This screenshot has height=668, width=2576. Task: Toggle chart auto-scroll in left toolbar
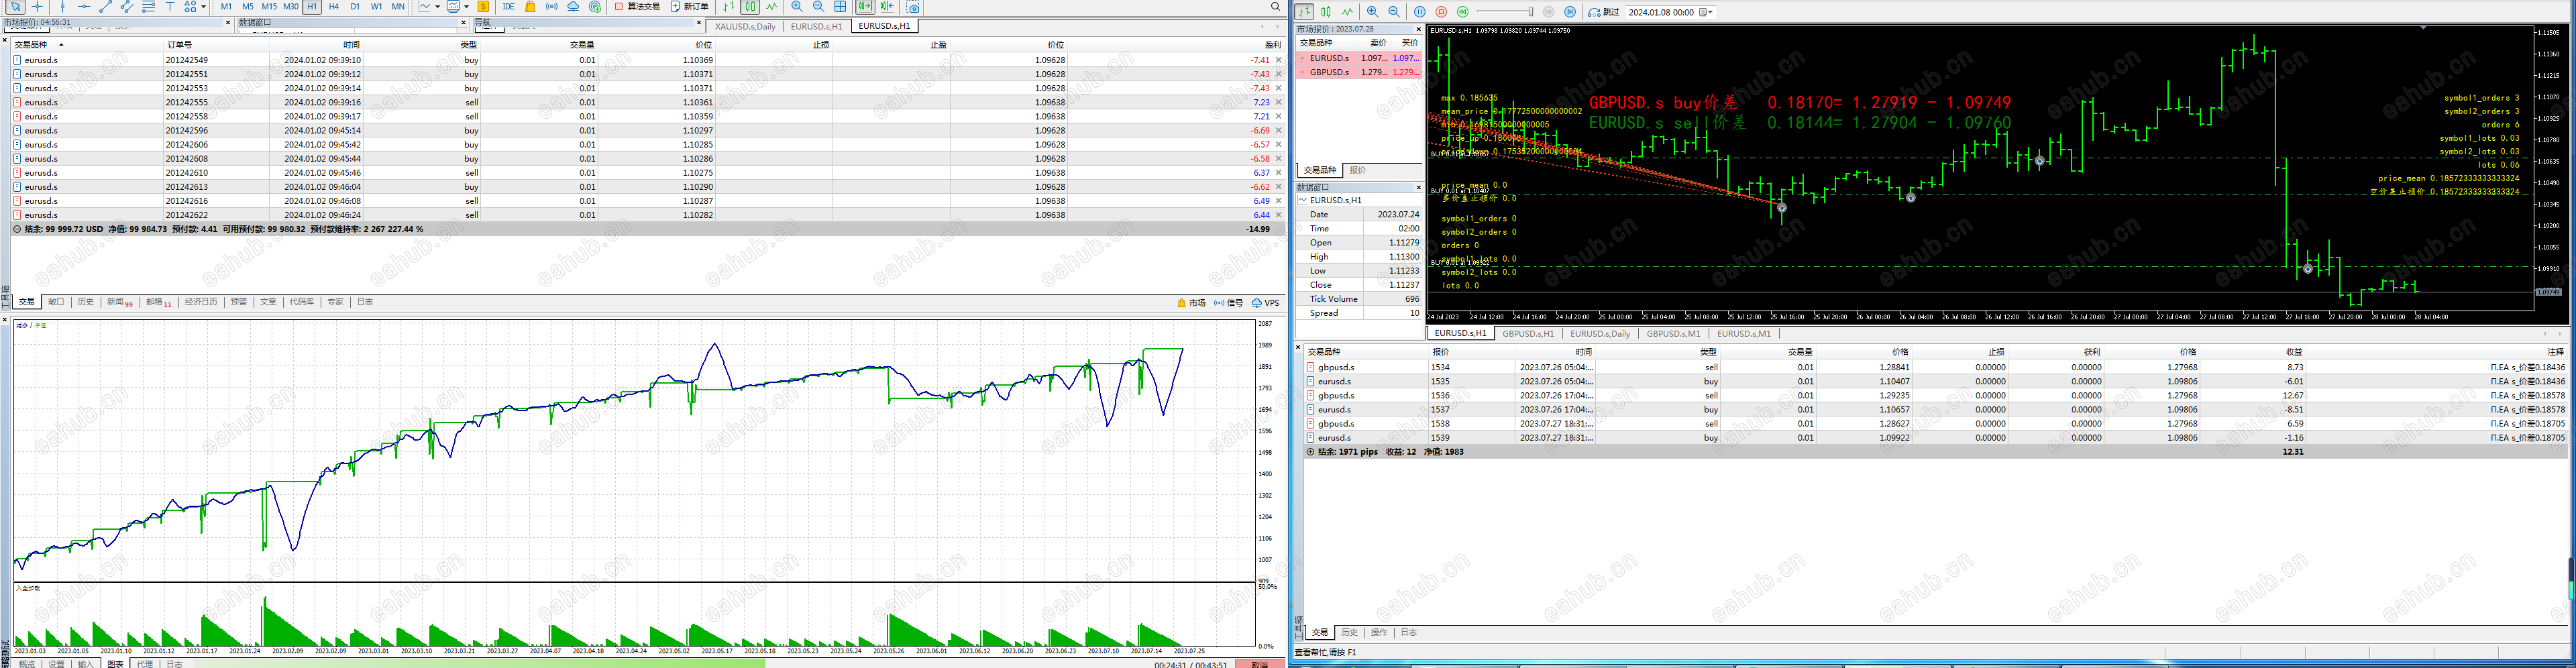(x=865, y=7)
